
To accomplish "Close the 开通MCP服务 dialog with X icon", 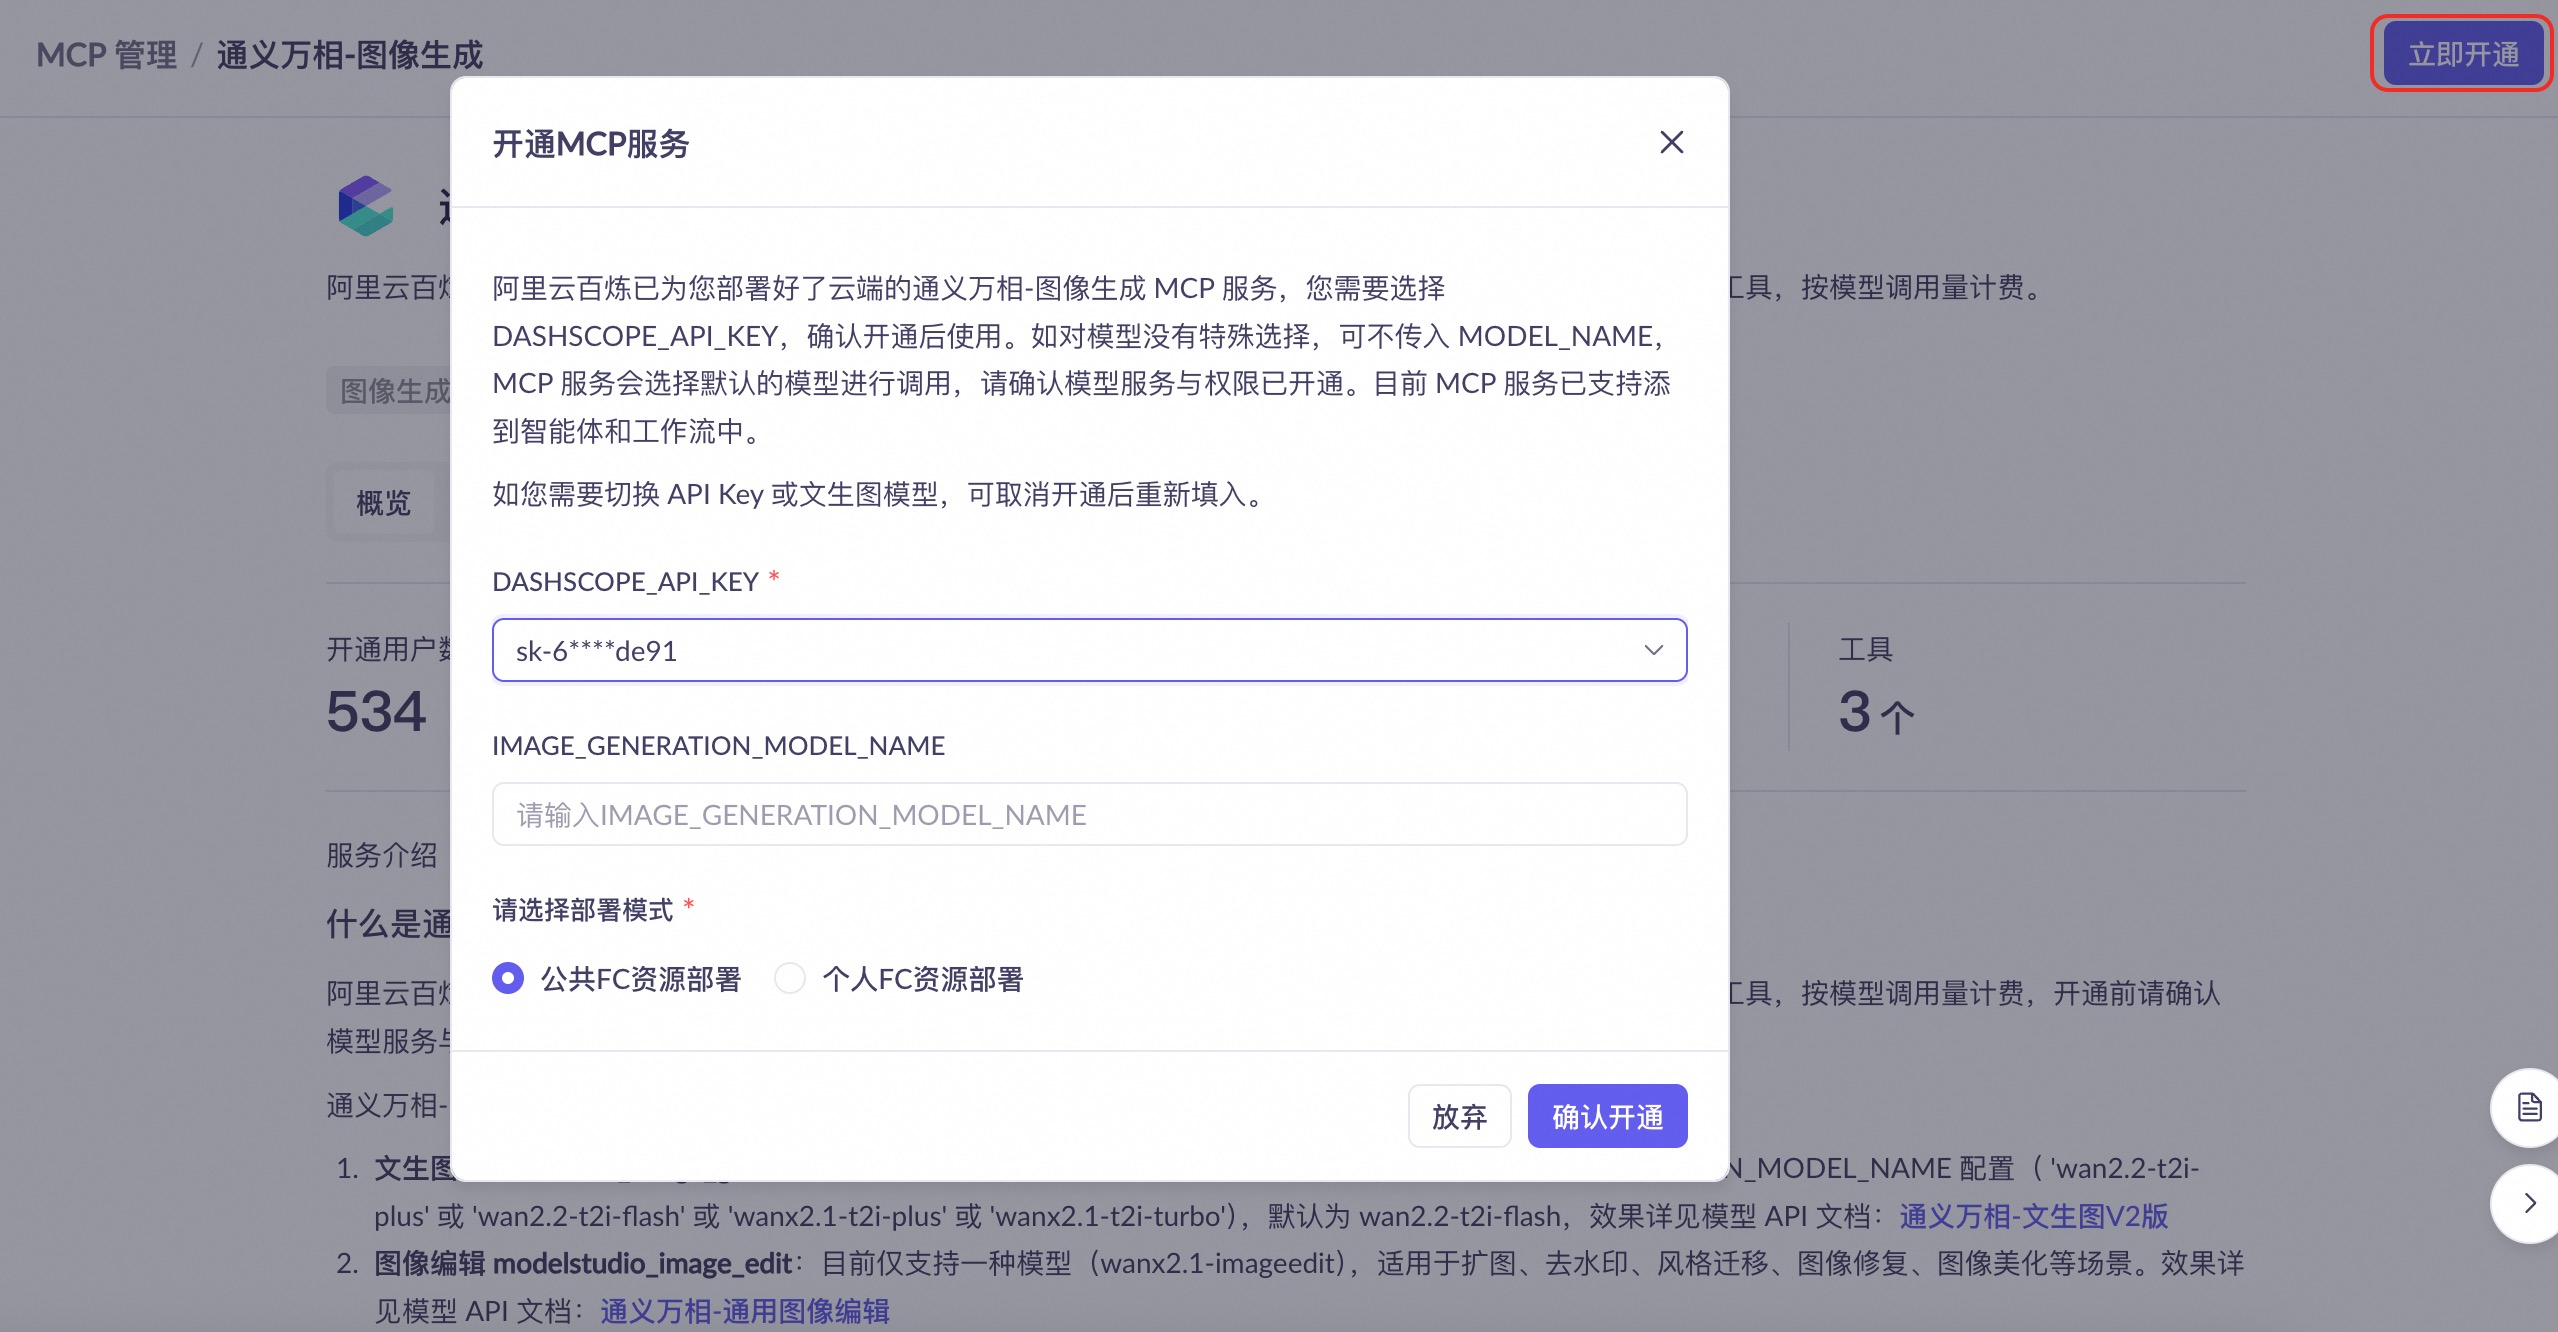I will coord(1671,143).
